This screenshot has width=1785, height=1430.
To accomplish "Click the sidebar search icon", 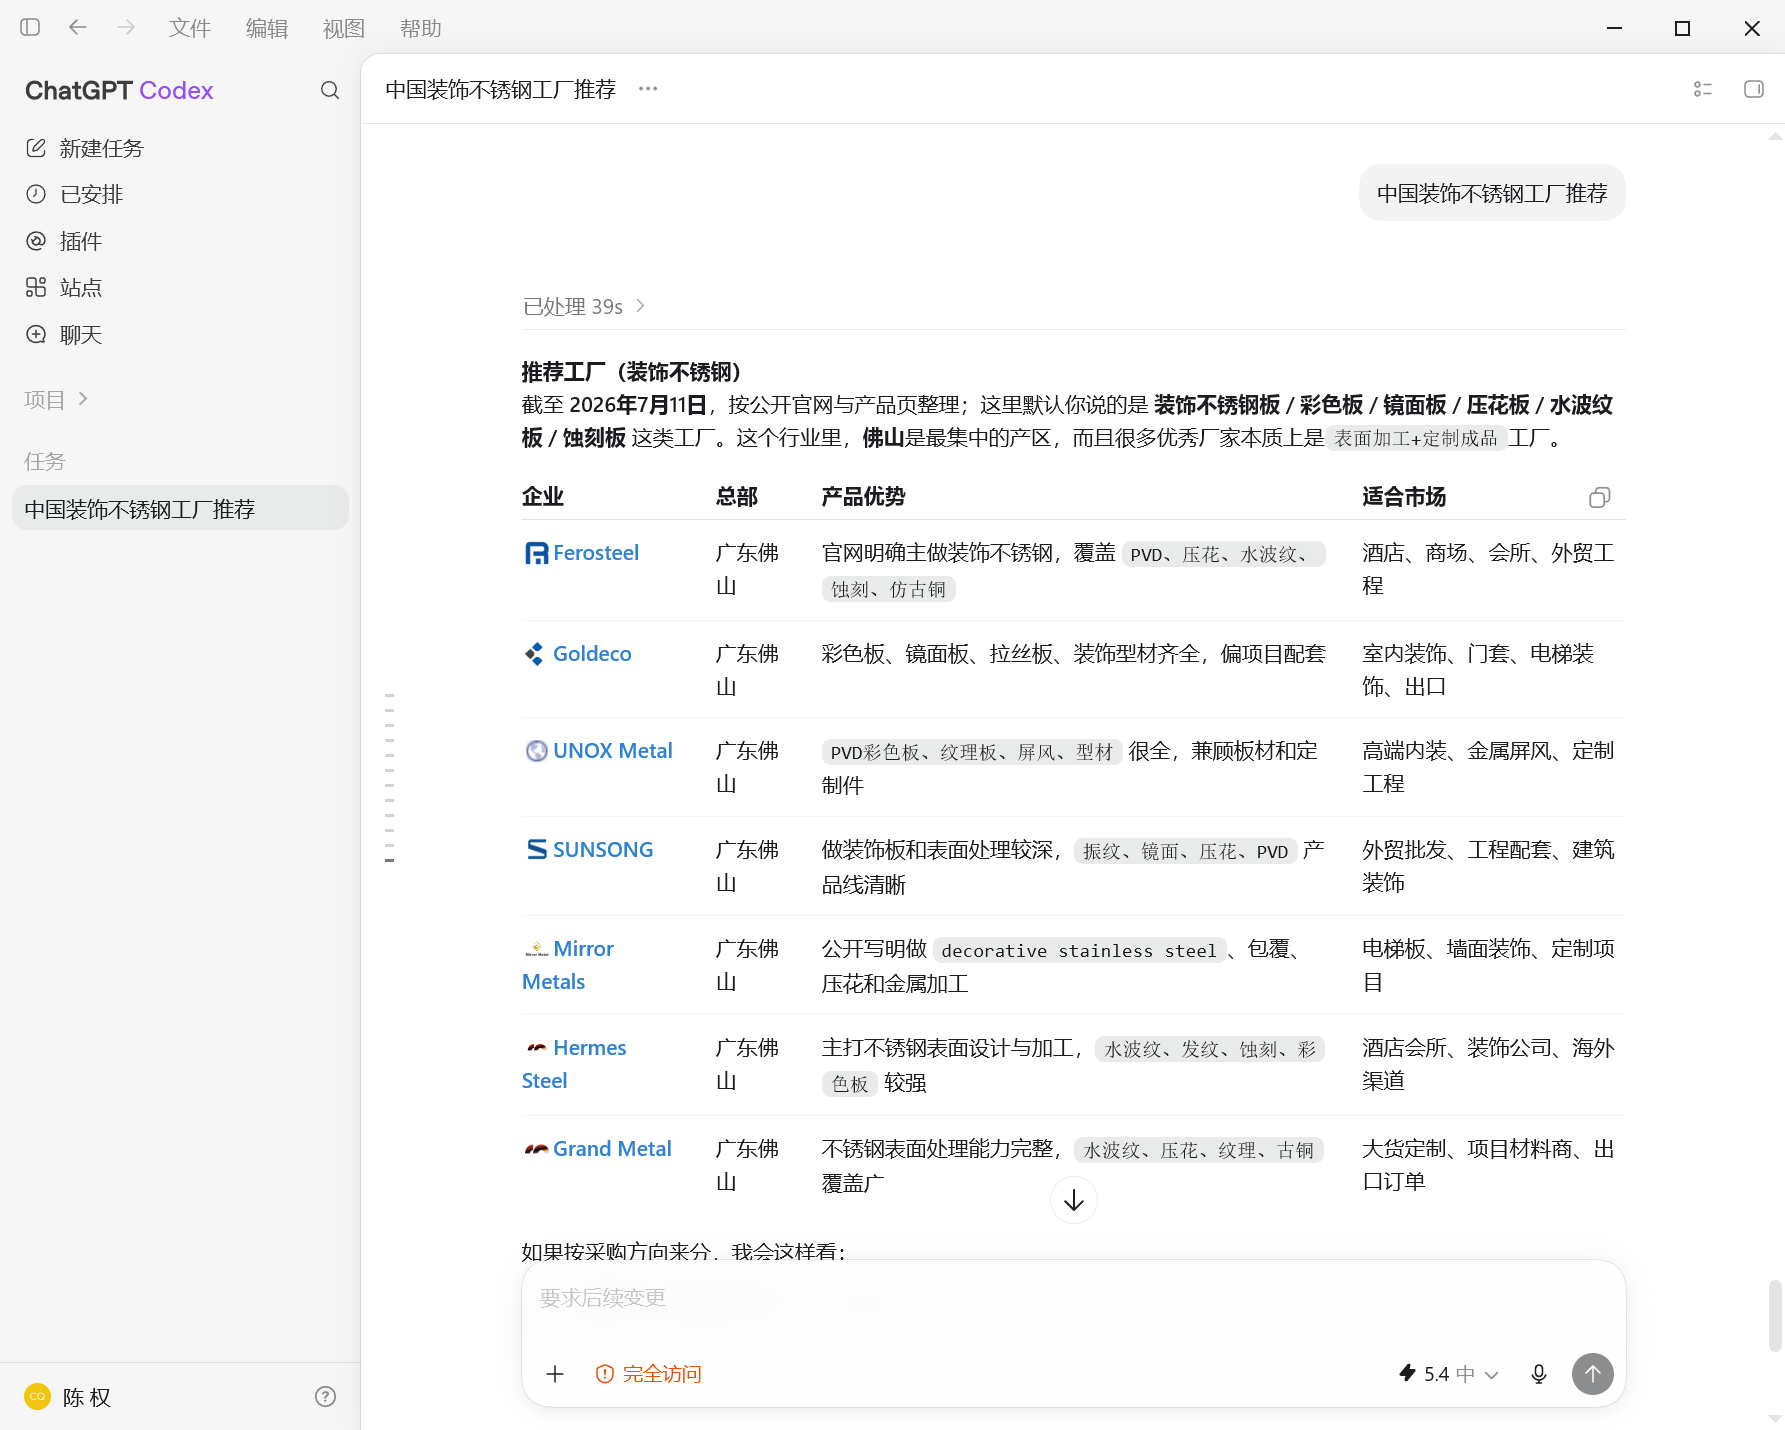I will point(330,91).
